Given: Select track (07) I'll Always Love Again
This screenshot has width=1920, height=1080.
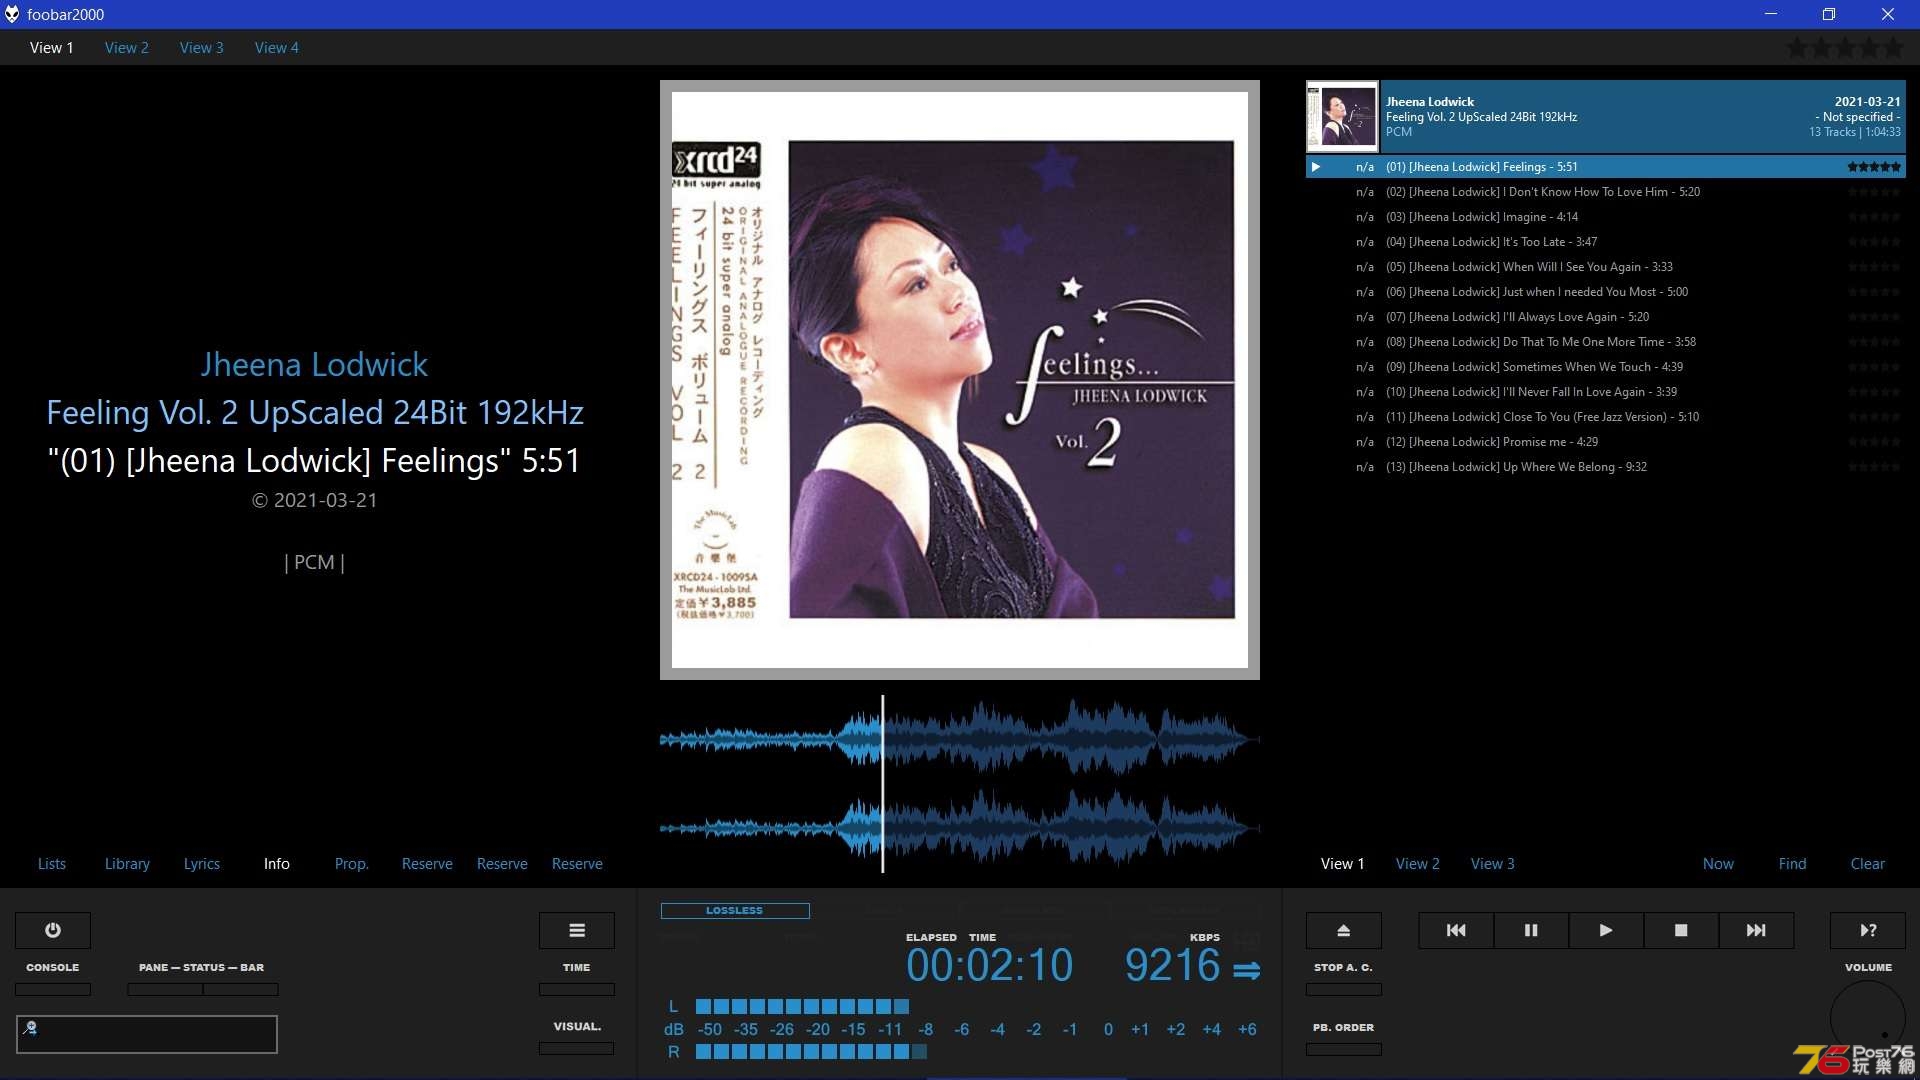Looking at the screenshot, I should coord(1606,317).
